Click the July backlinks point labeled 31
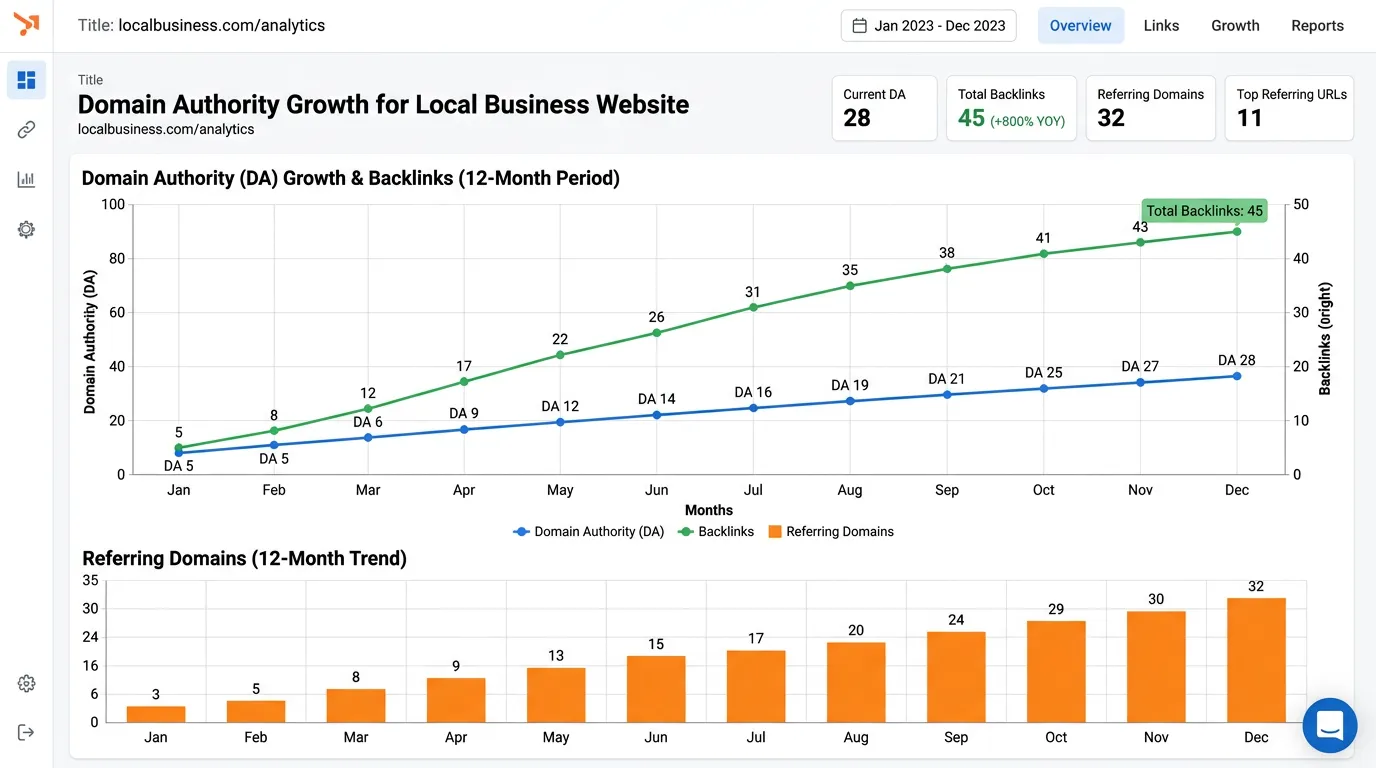This screenshot has height=768, width=1376. 753,307
